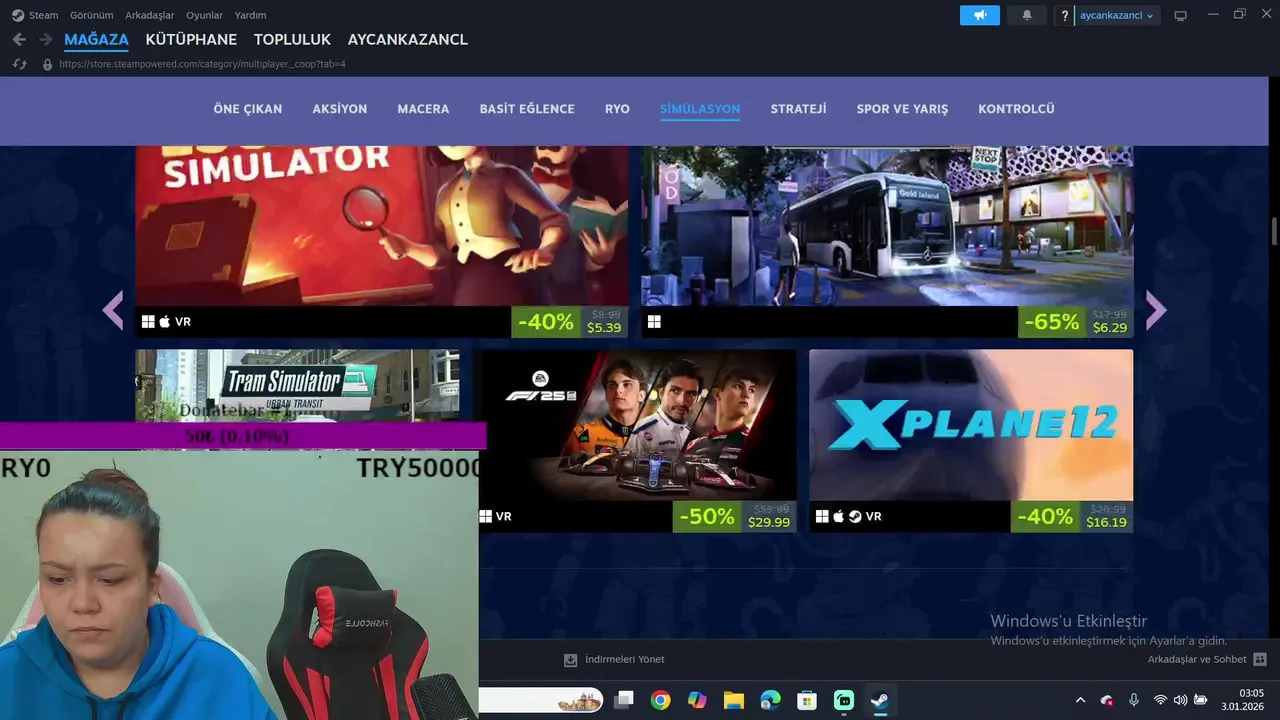The image size is (1280, 720).
Task: Open the Oyunlar menu
Action: pyautogui.click(x=204, y=15)
